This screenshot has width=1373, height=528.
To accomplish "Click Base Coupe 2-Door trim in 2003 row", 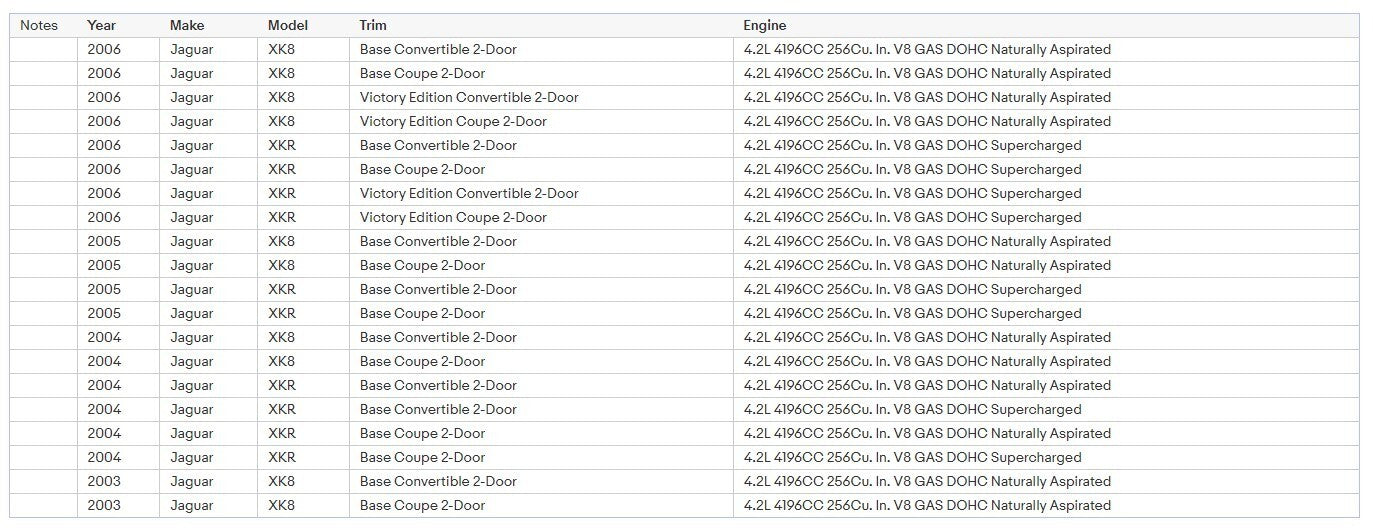I will click(422, 505).
